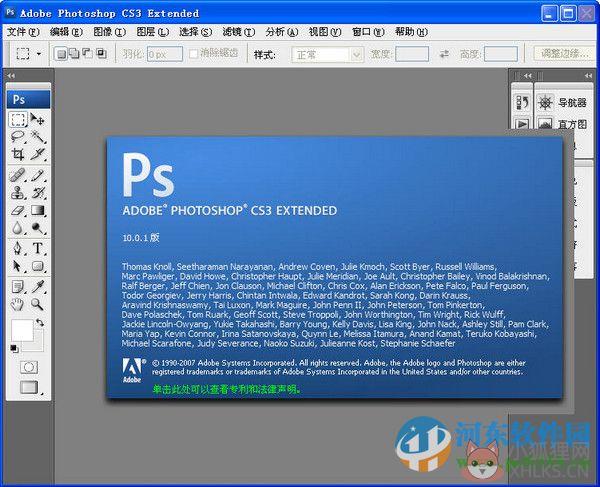Open the 选择(S) menu
Image resolution: width=600 pixels, height=487 pixels.
196,32
